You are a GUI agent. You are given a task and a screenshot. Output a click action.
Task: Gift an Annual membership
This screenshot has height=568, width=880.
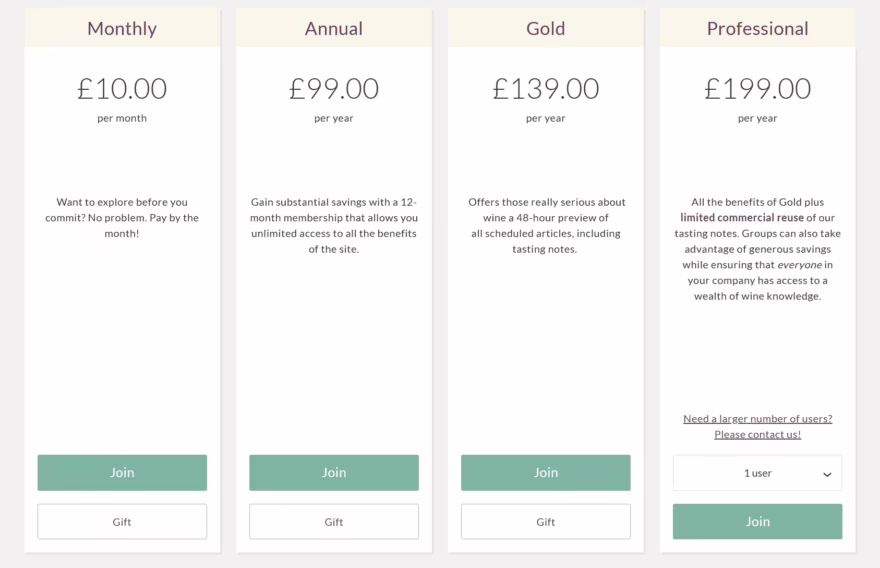point(334,521)
